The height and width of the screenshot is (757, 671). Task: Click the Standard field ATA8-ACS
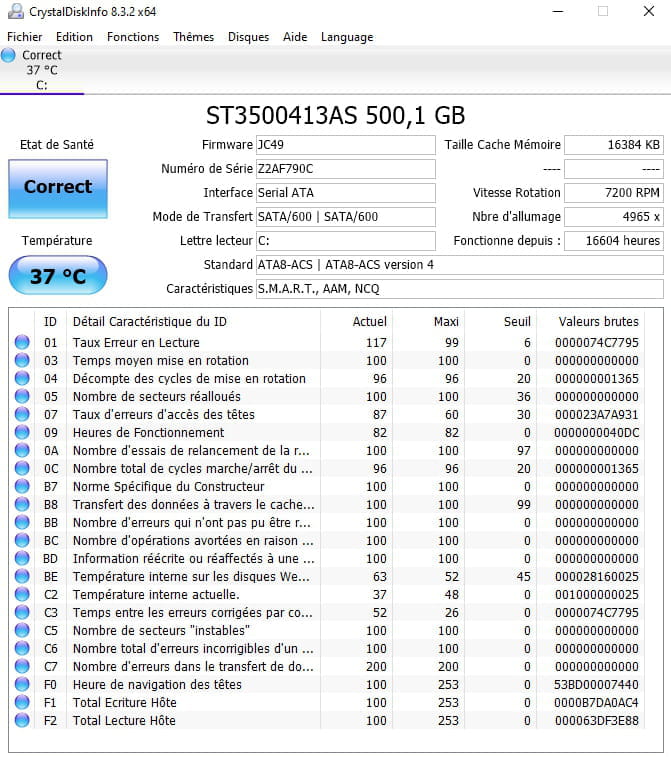point(460,265)
